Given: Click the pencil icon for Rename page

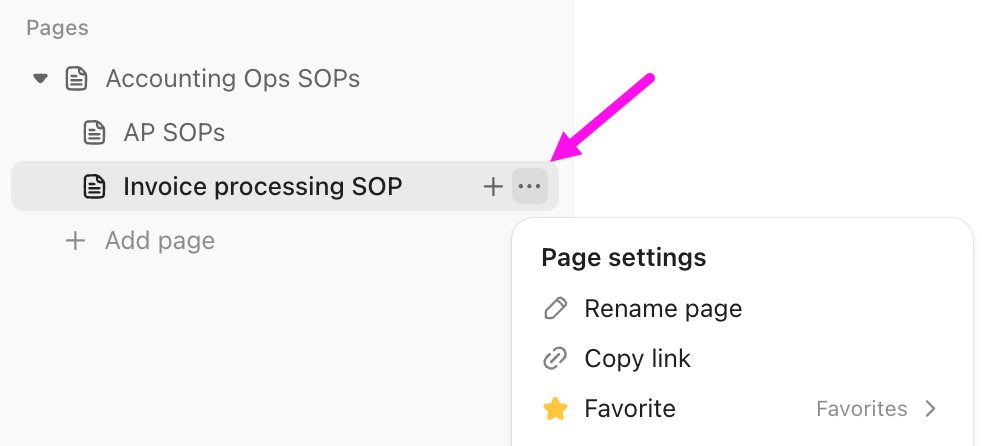Looking at the screenshot, I should pyautogui.click(x=555, y=308).
